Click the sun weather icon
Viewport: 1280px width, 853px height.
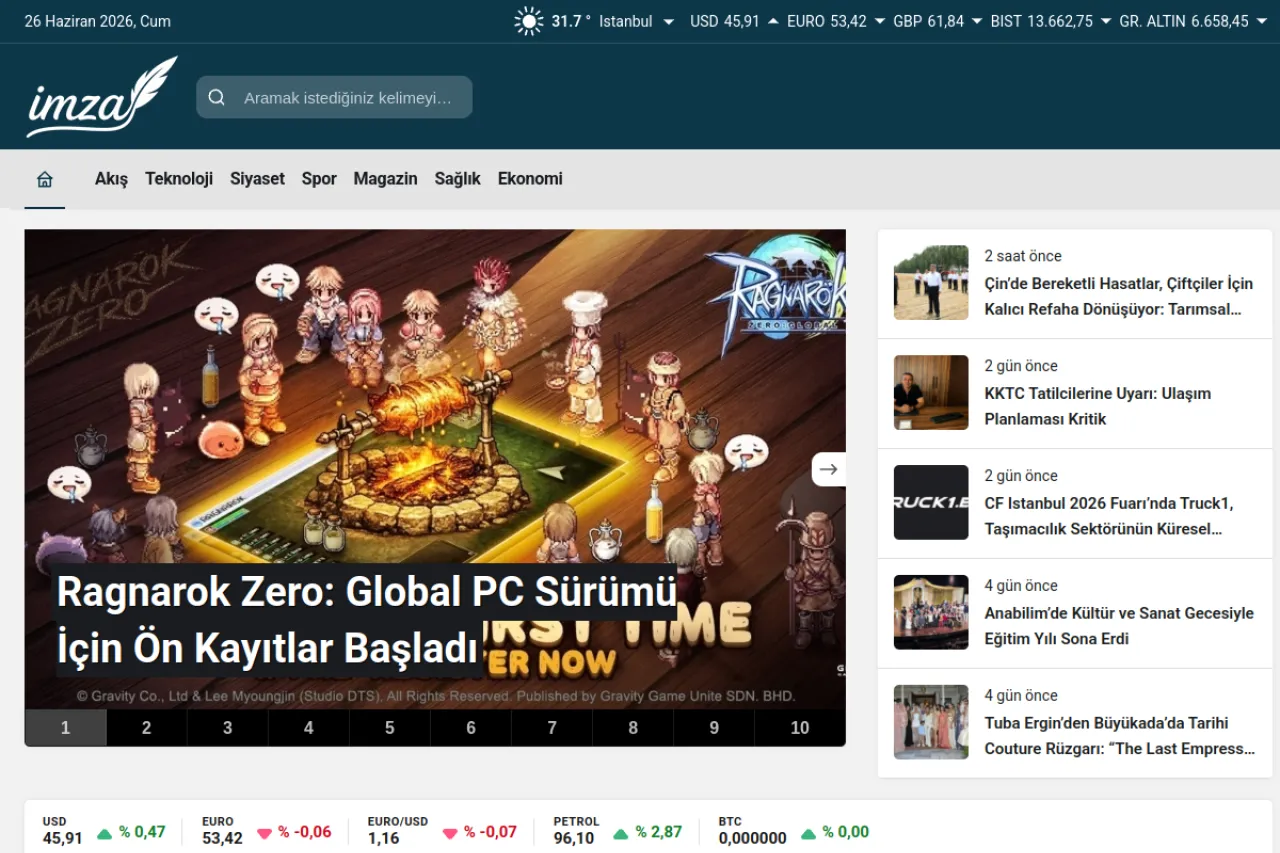tap(528, 21)
